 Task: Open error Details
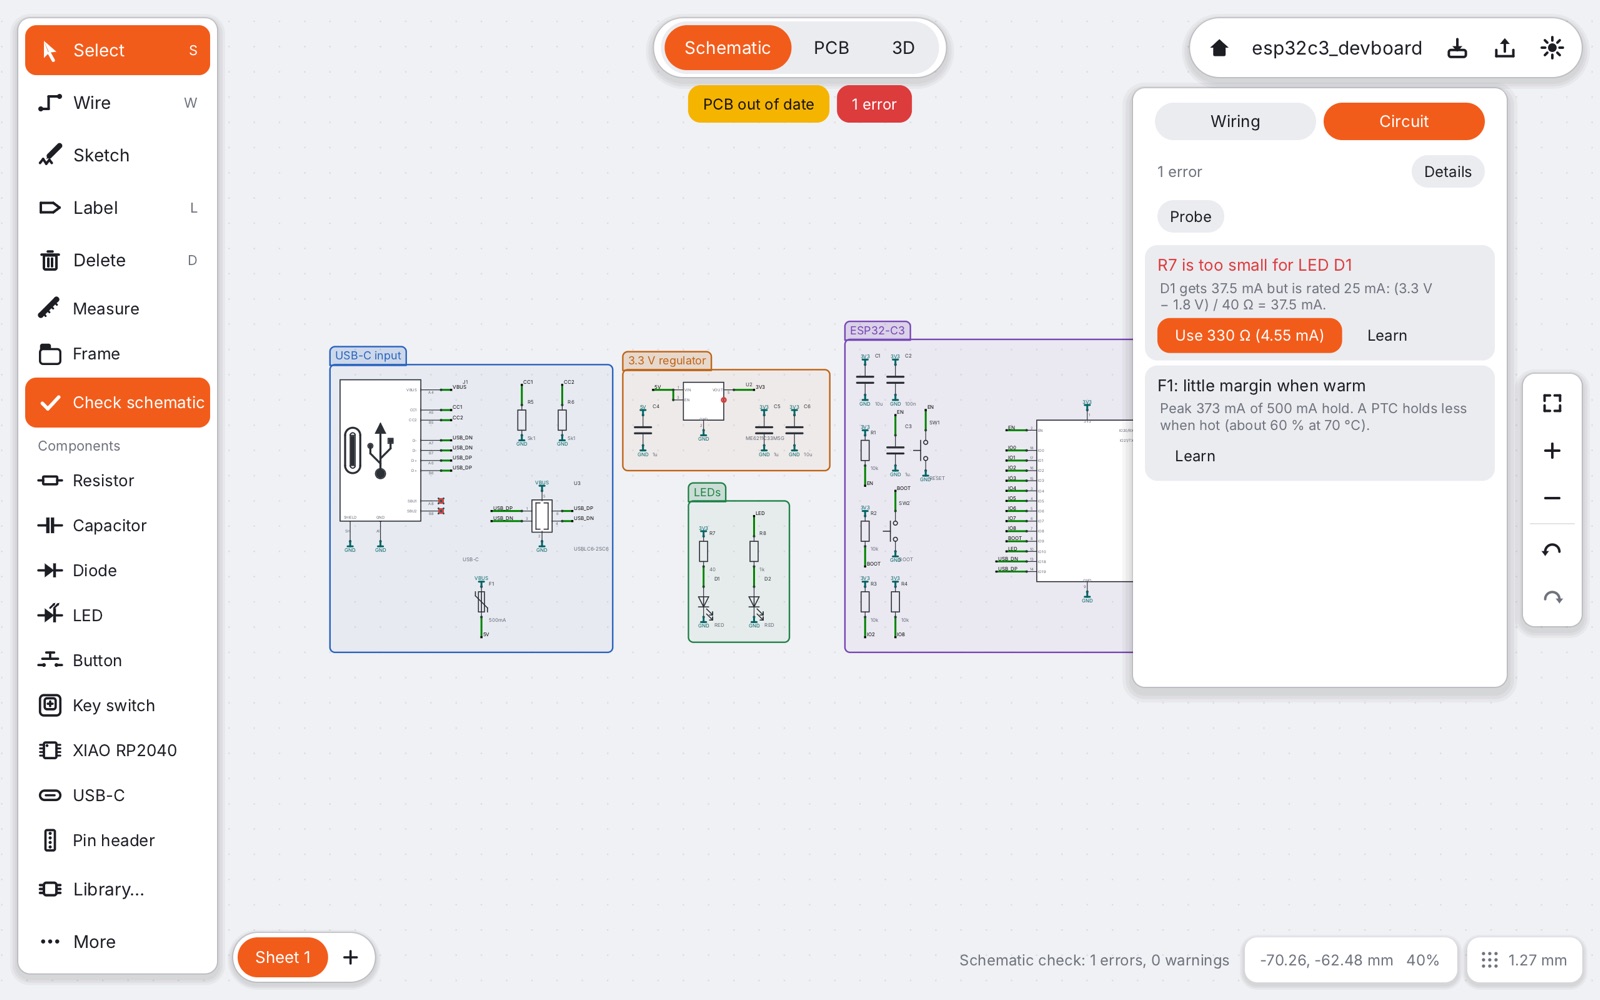point(1447,172)
